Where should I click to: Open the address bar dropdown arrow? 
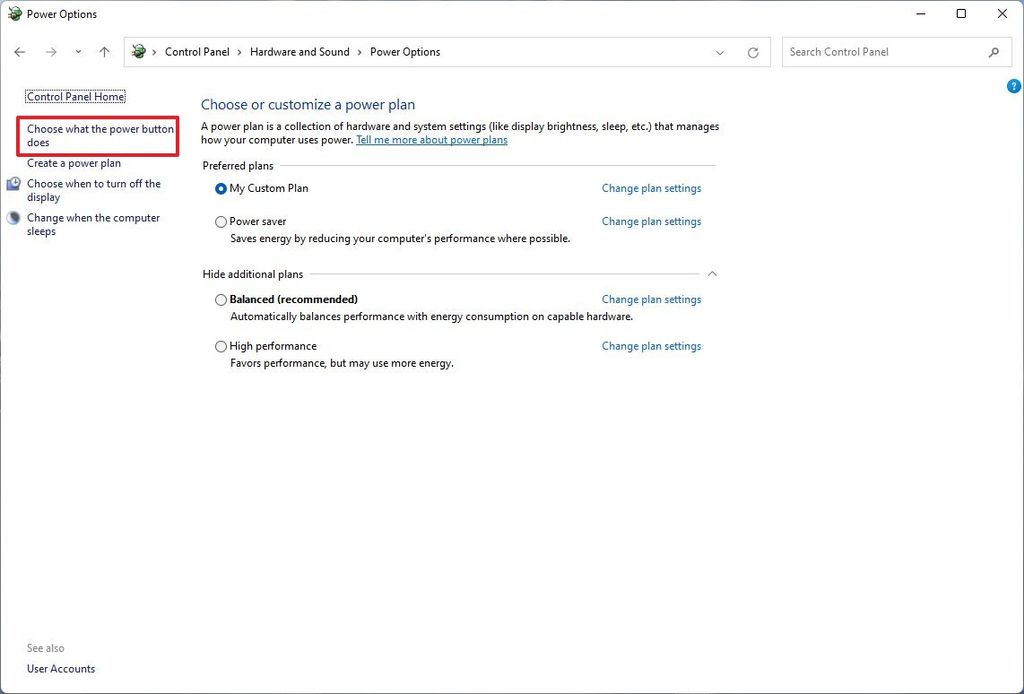pos(720,52)
